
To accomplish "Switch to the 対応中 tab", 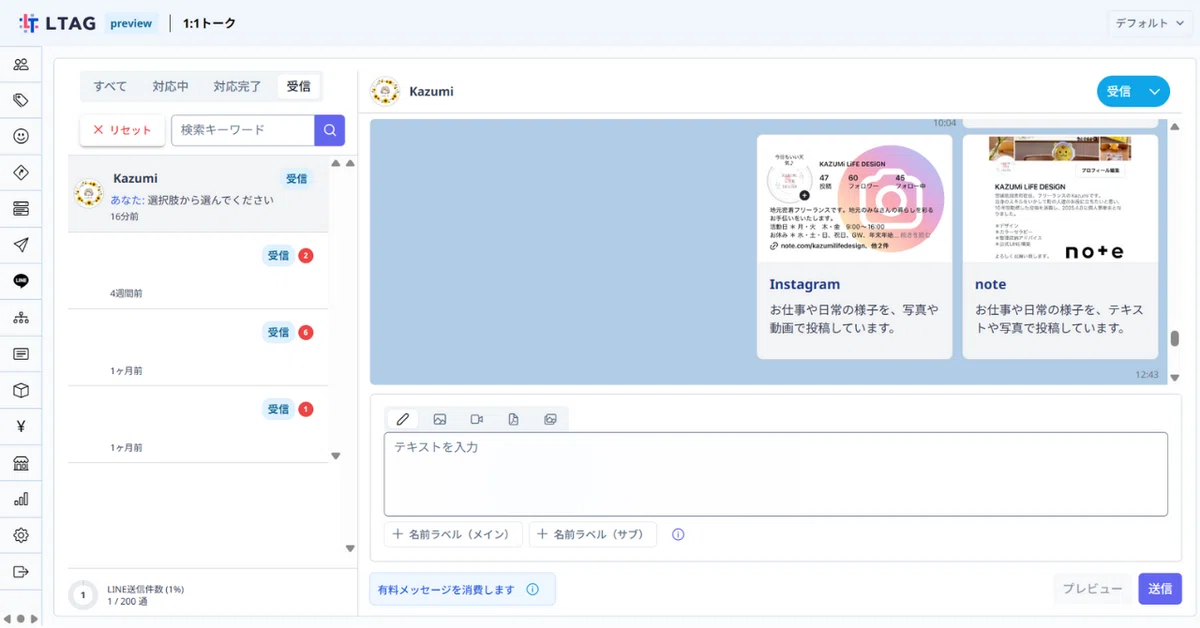I will coord(171,87).
